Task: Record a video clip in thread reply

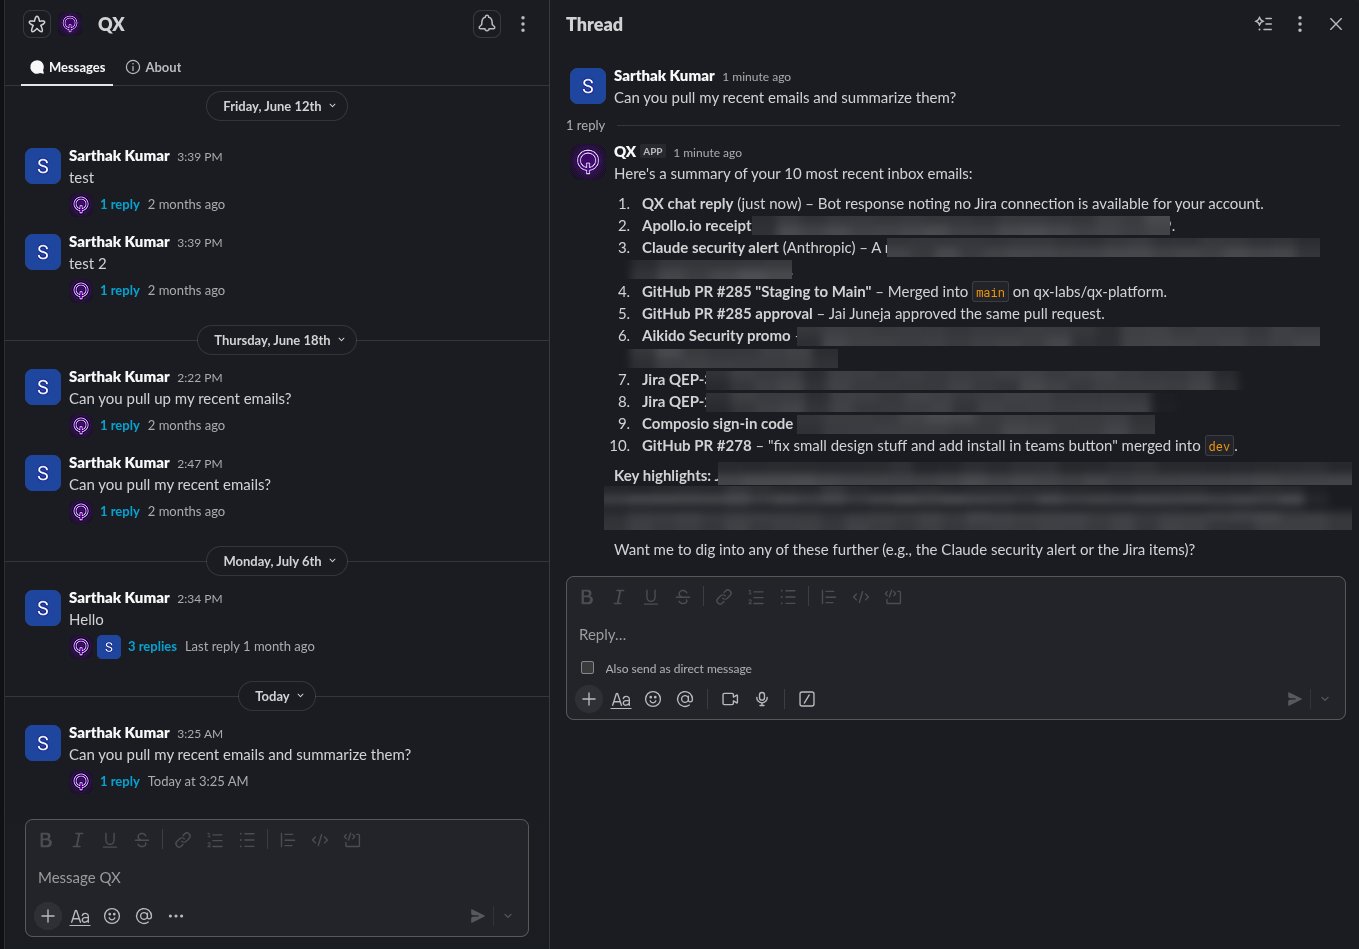Action: [x=730, y=699]
